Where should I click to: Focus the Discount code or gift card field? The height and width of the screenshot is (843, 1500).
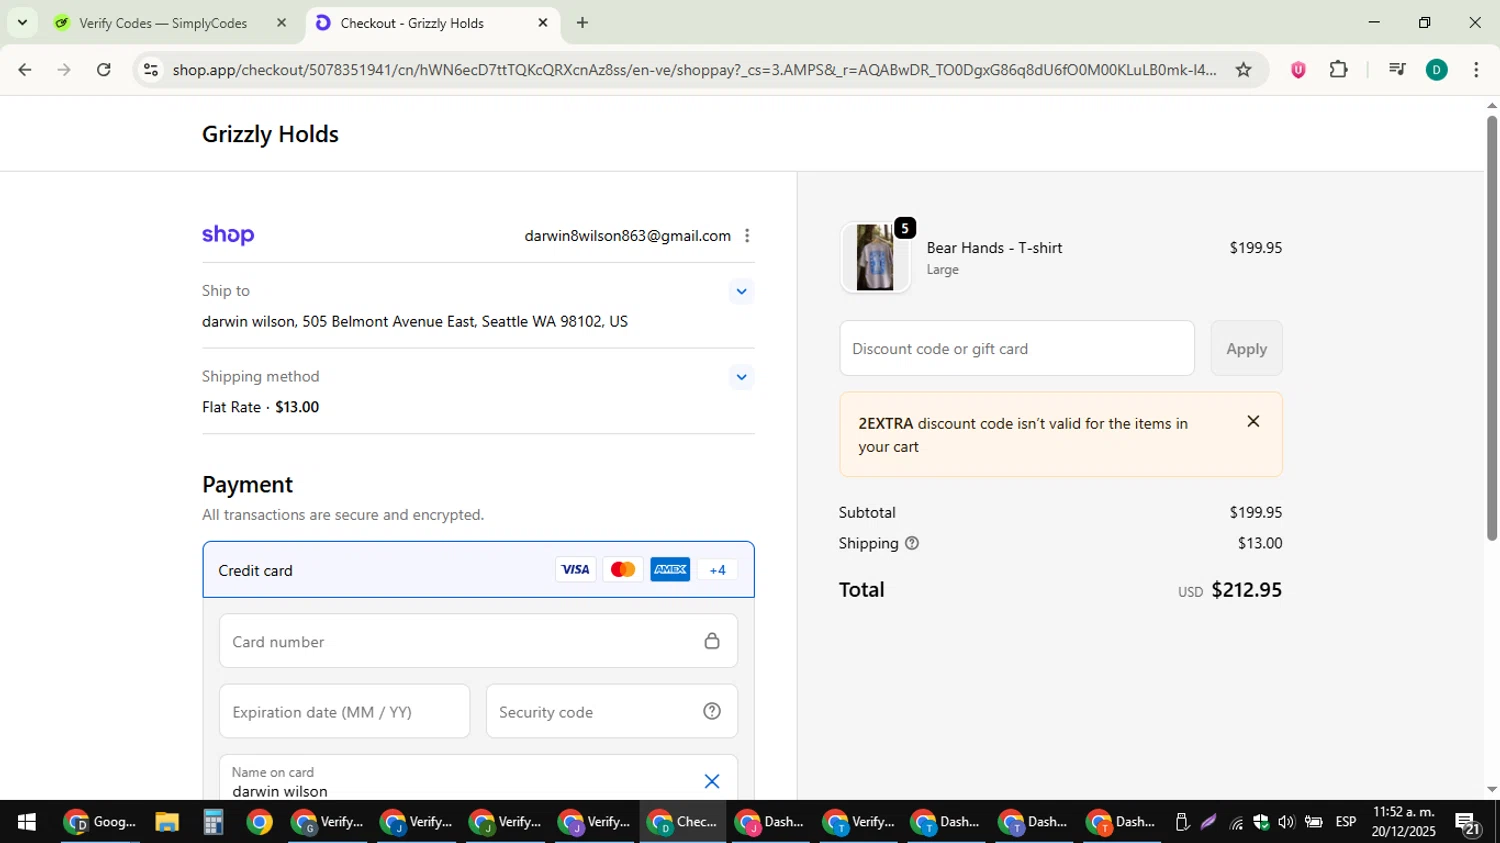point(1017,349)
